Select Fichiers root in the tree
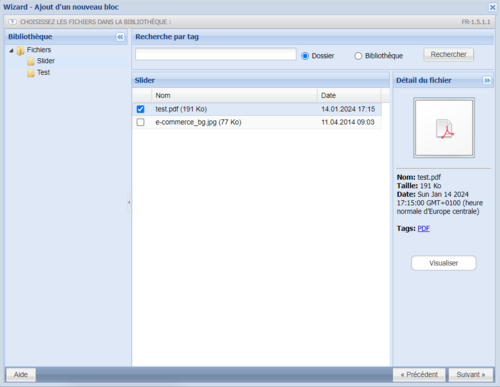This screenshot has width=500, height=387. 39,50
